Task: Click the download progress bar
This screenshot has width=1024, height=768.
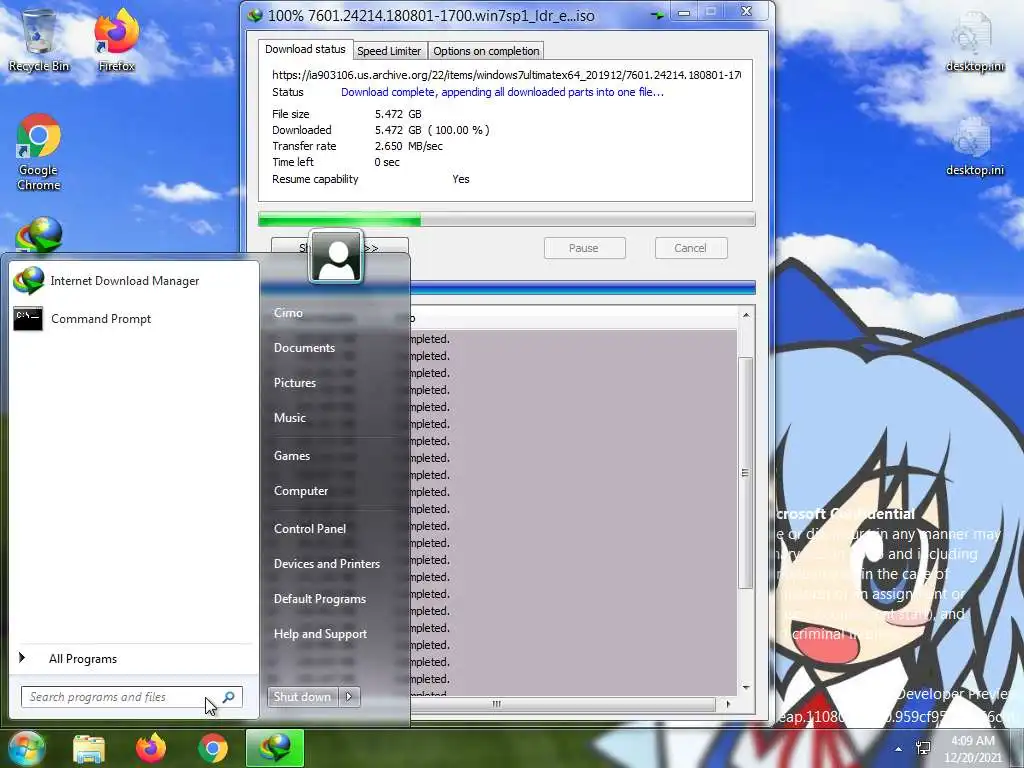Action: coord(507,219)
